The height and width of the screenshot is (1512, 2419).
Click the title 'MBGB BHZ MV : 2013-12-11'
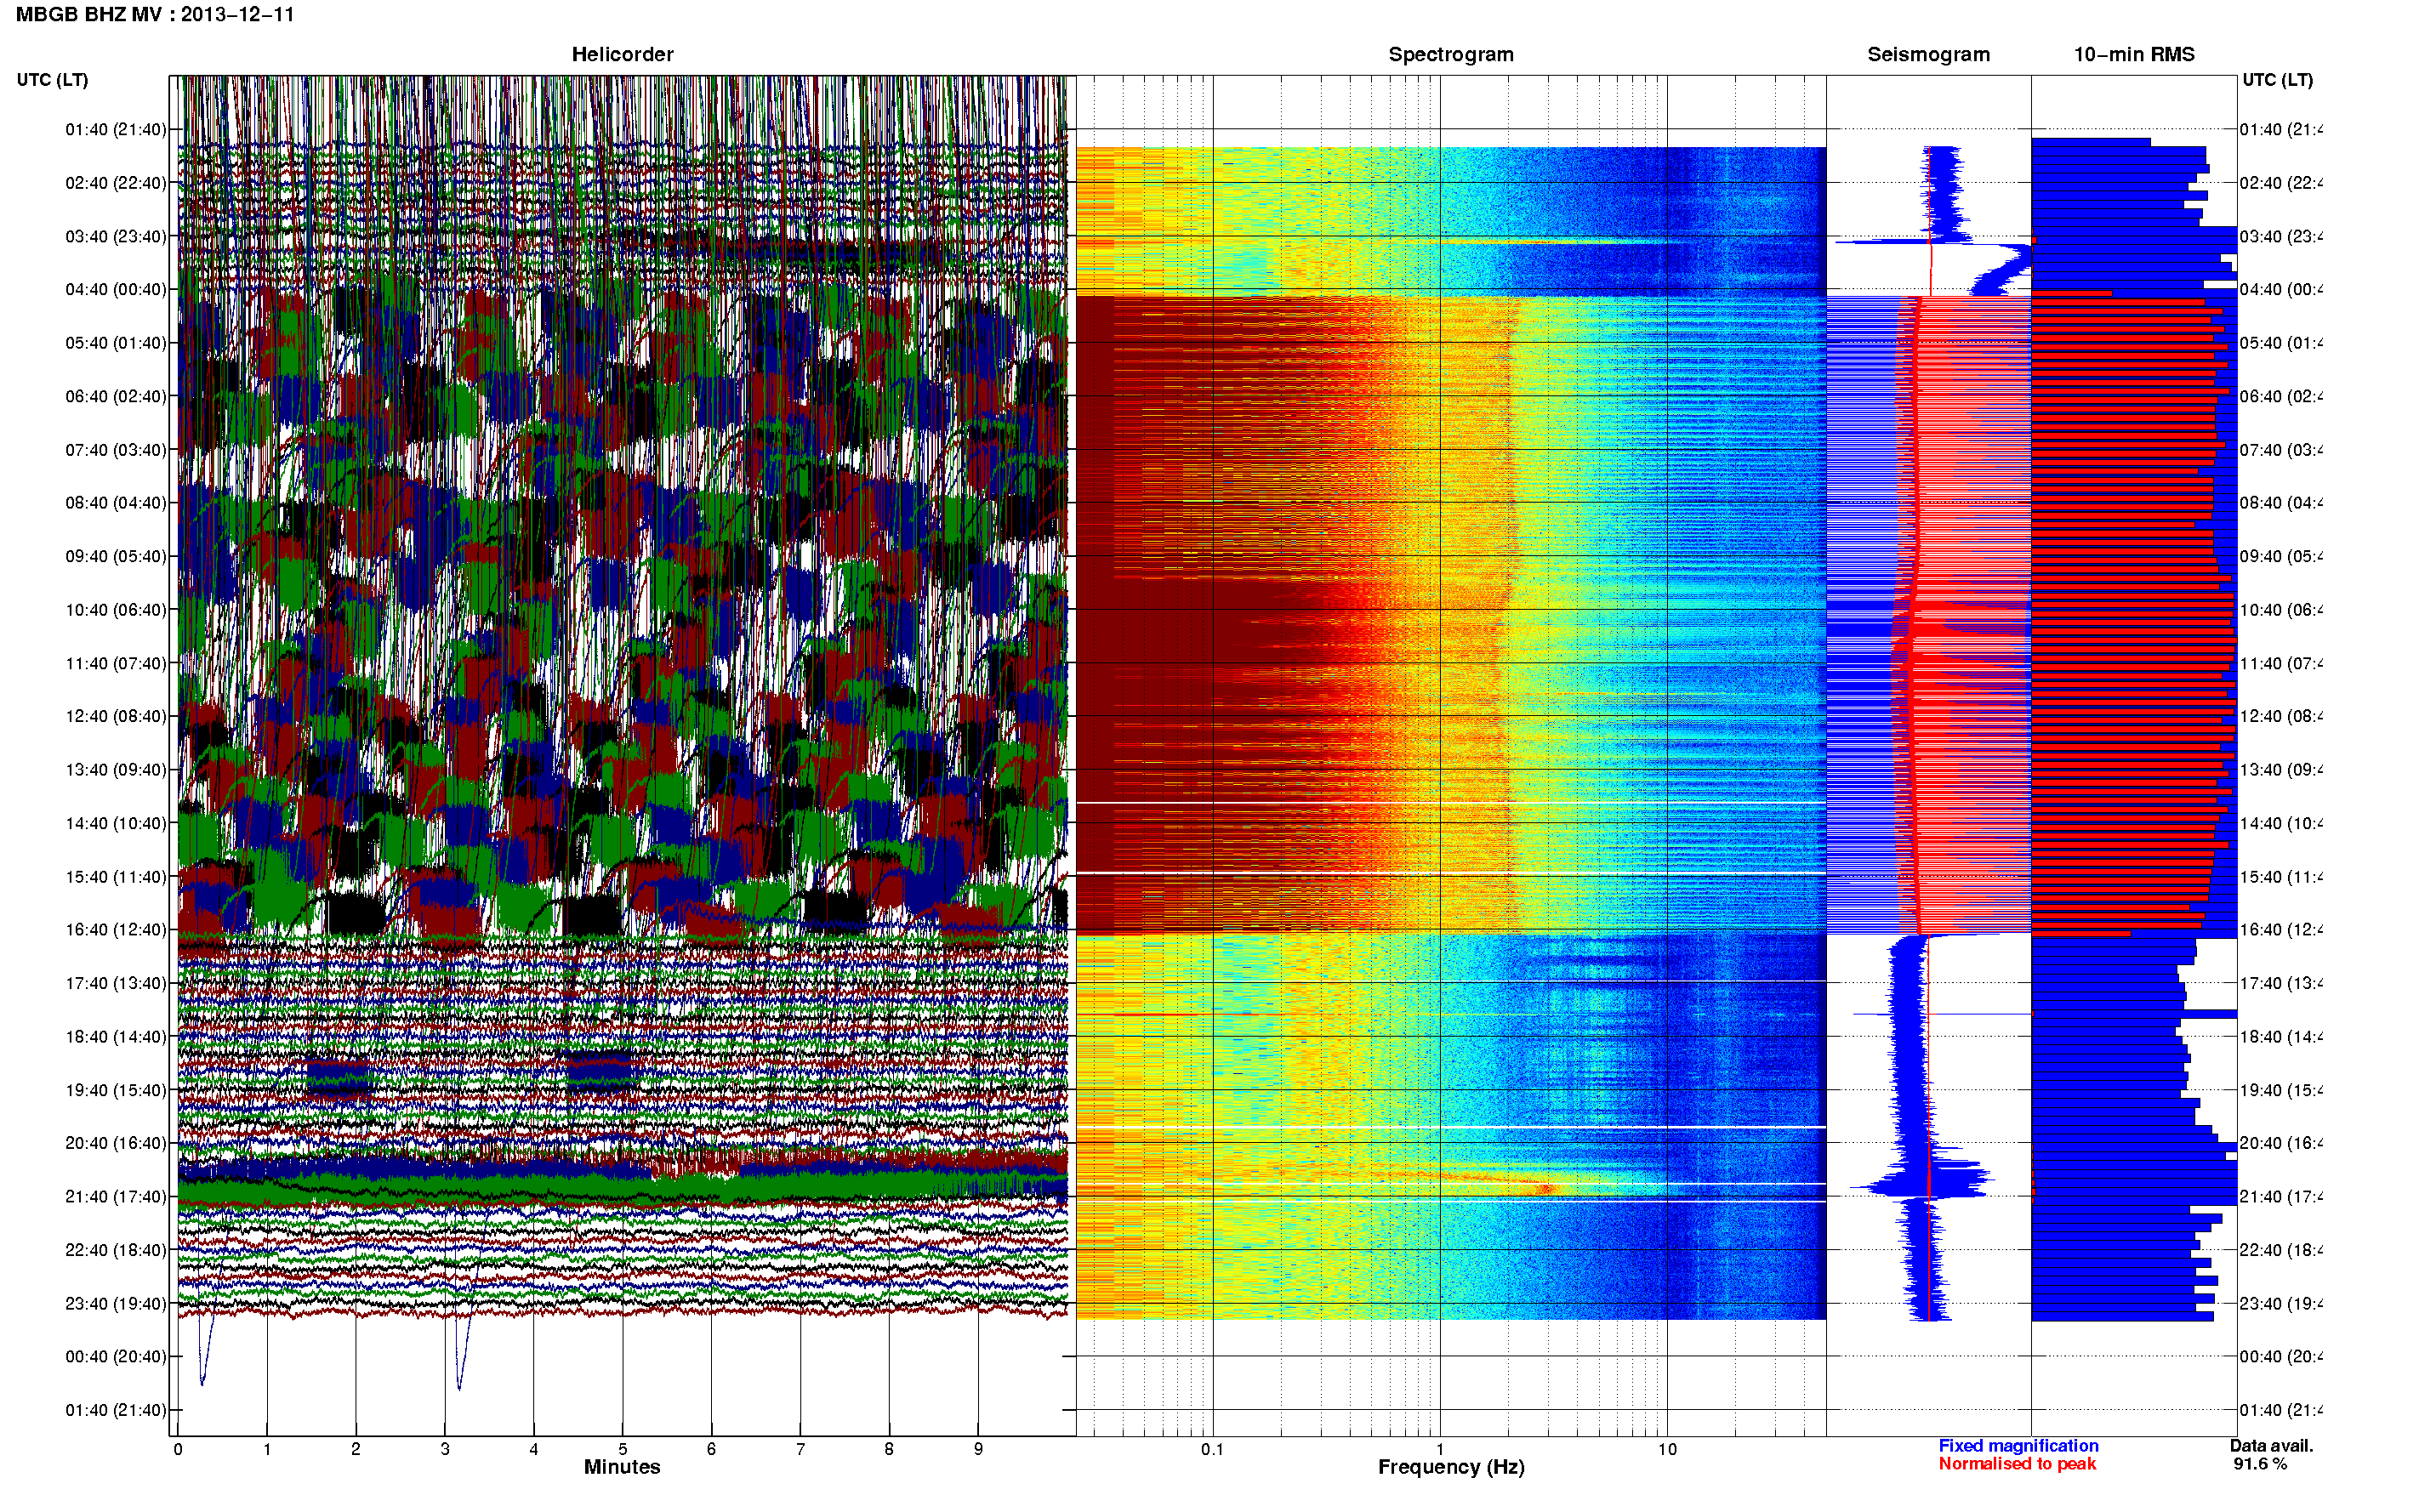pos(155,14)
